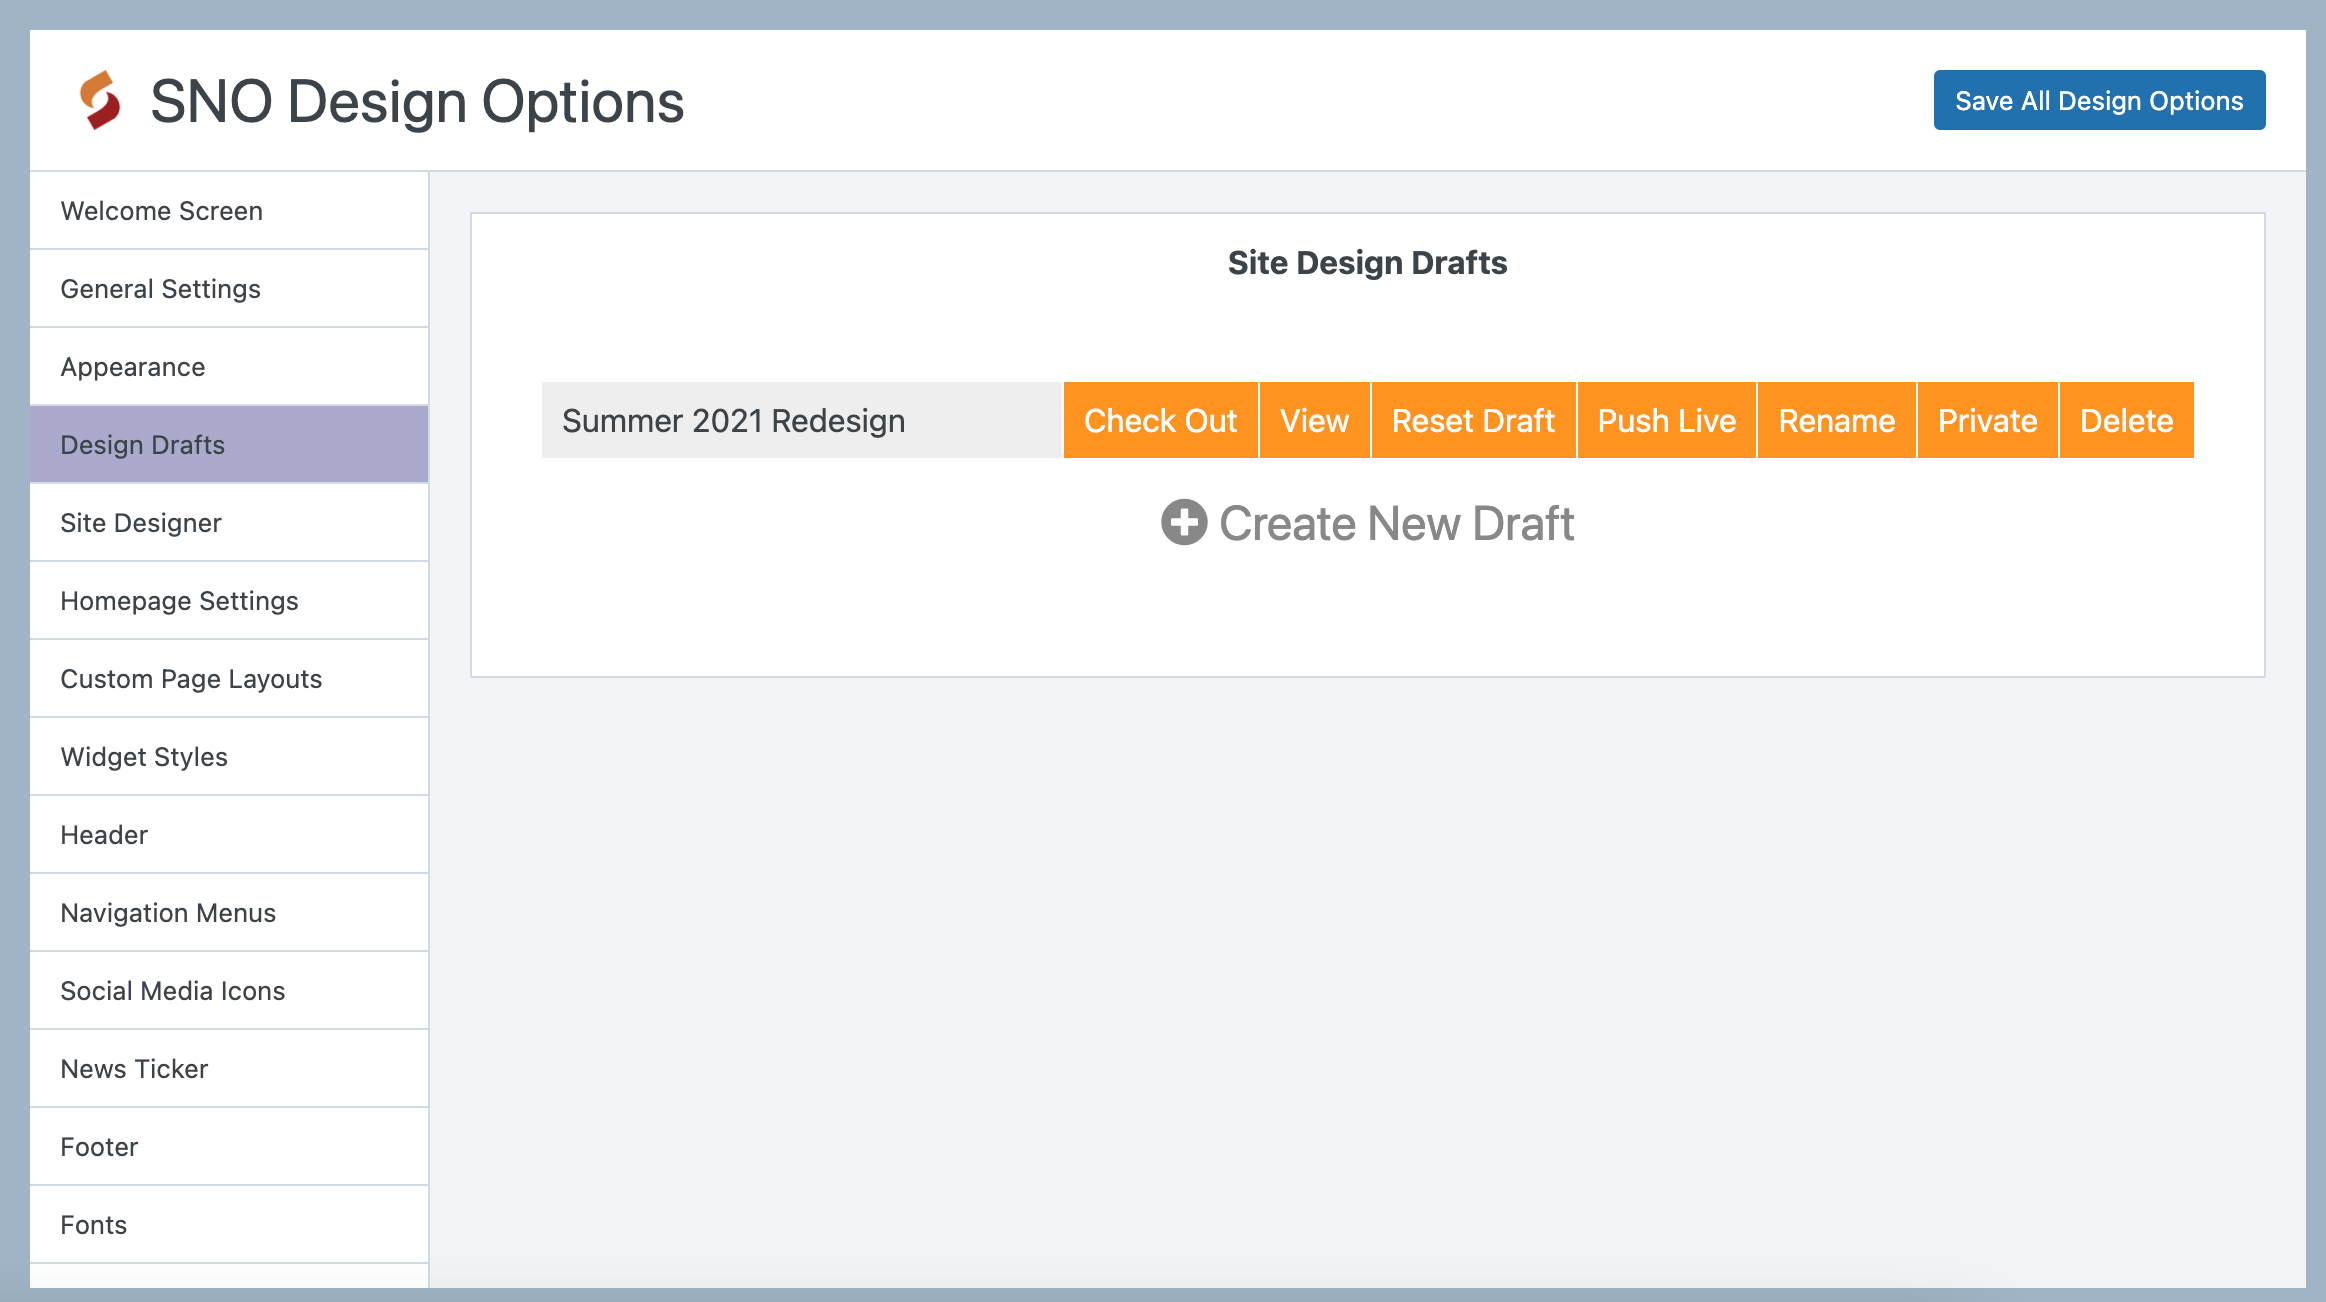The image size is (2326, 1302).
Task: Open the Header settings section
Action: 229,835
